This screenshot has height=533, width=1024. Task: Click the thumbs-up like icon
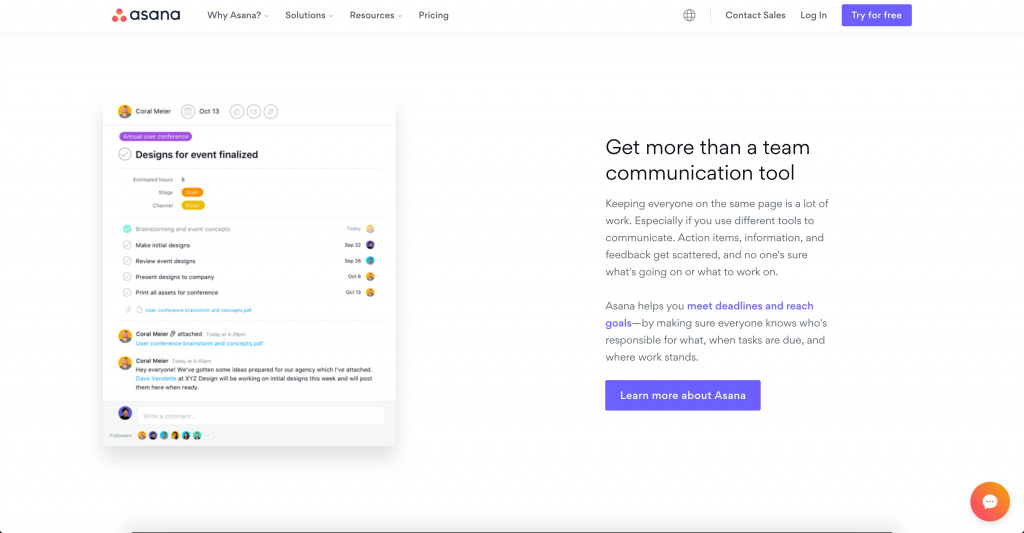pyautogui.click(x=237, y=111)
